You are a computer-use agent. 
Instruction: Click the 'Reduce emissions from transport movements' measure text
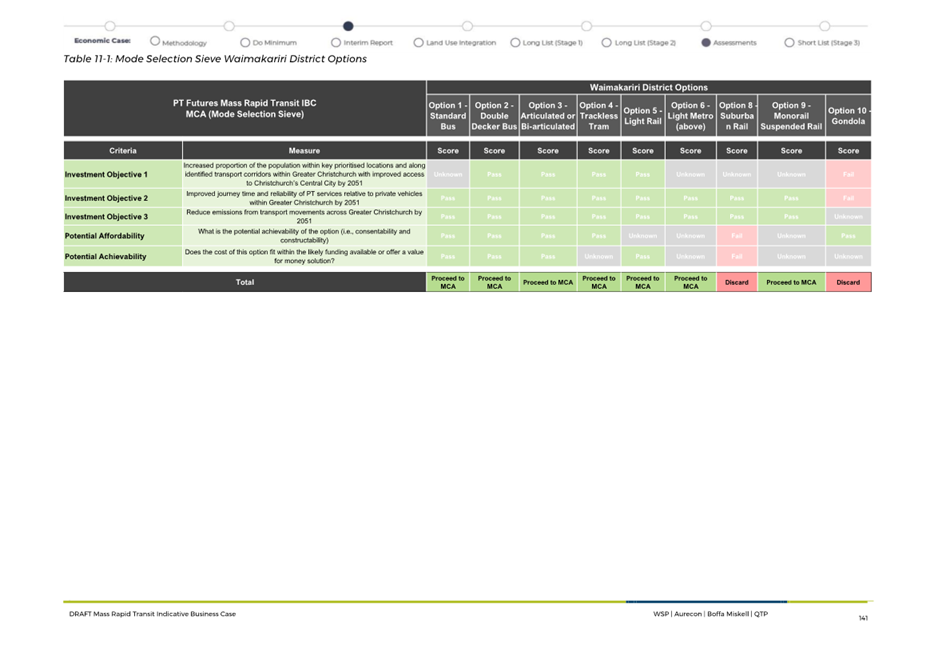click(304, 217)
